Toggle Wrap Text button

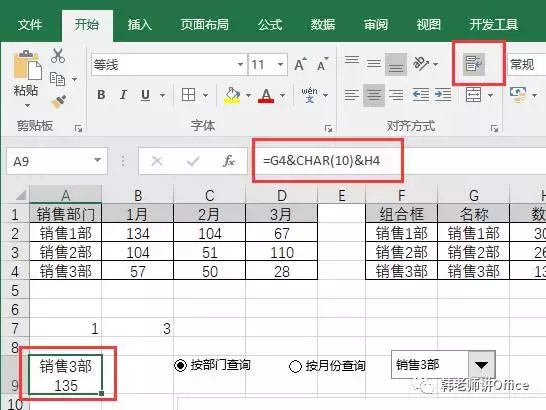pos(474,64)
